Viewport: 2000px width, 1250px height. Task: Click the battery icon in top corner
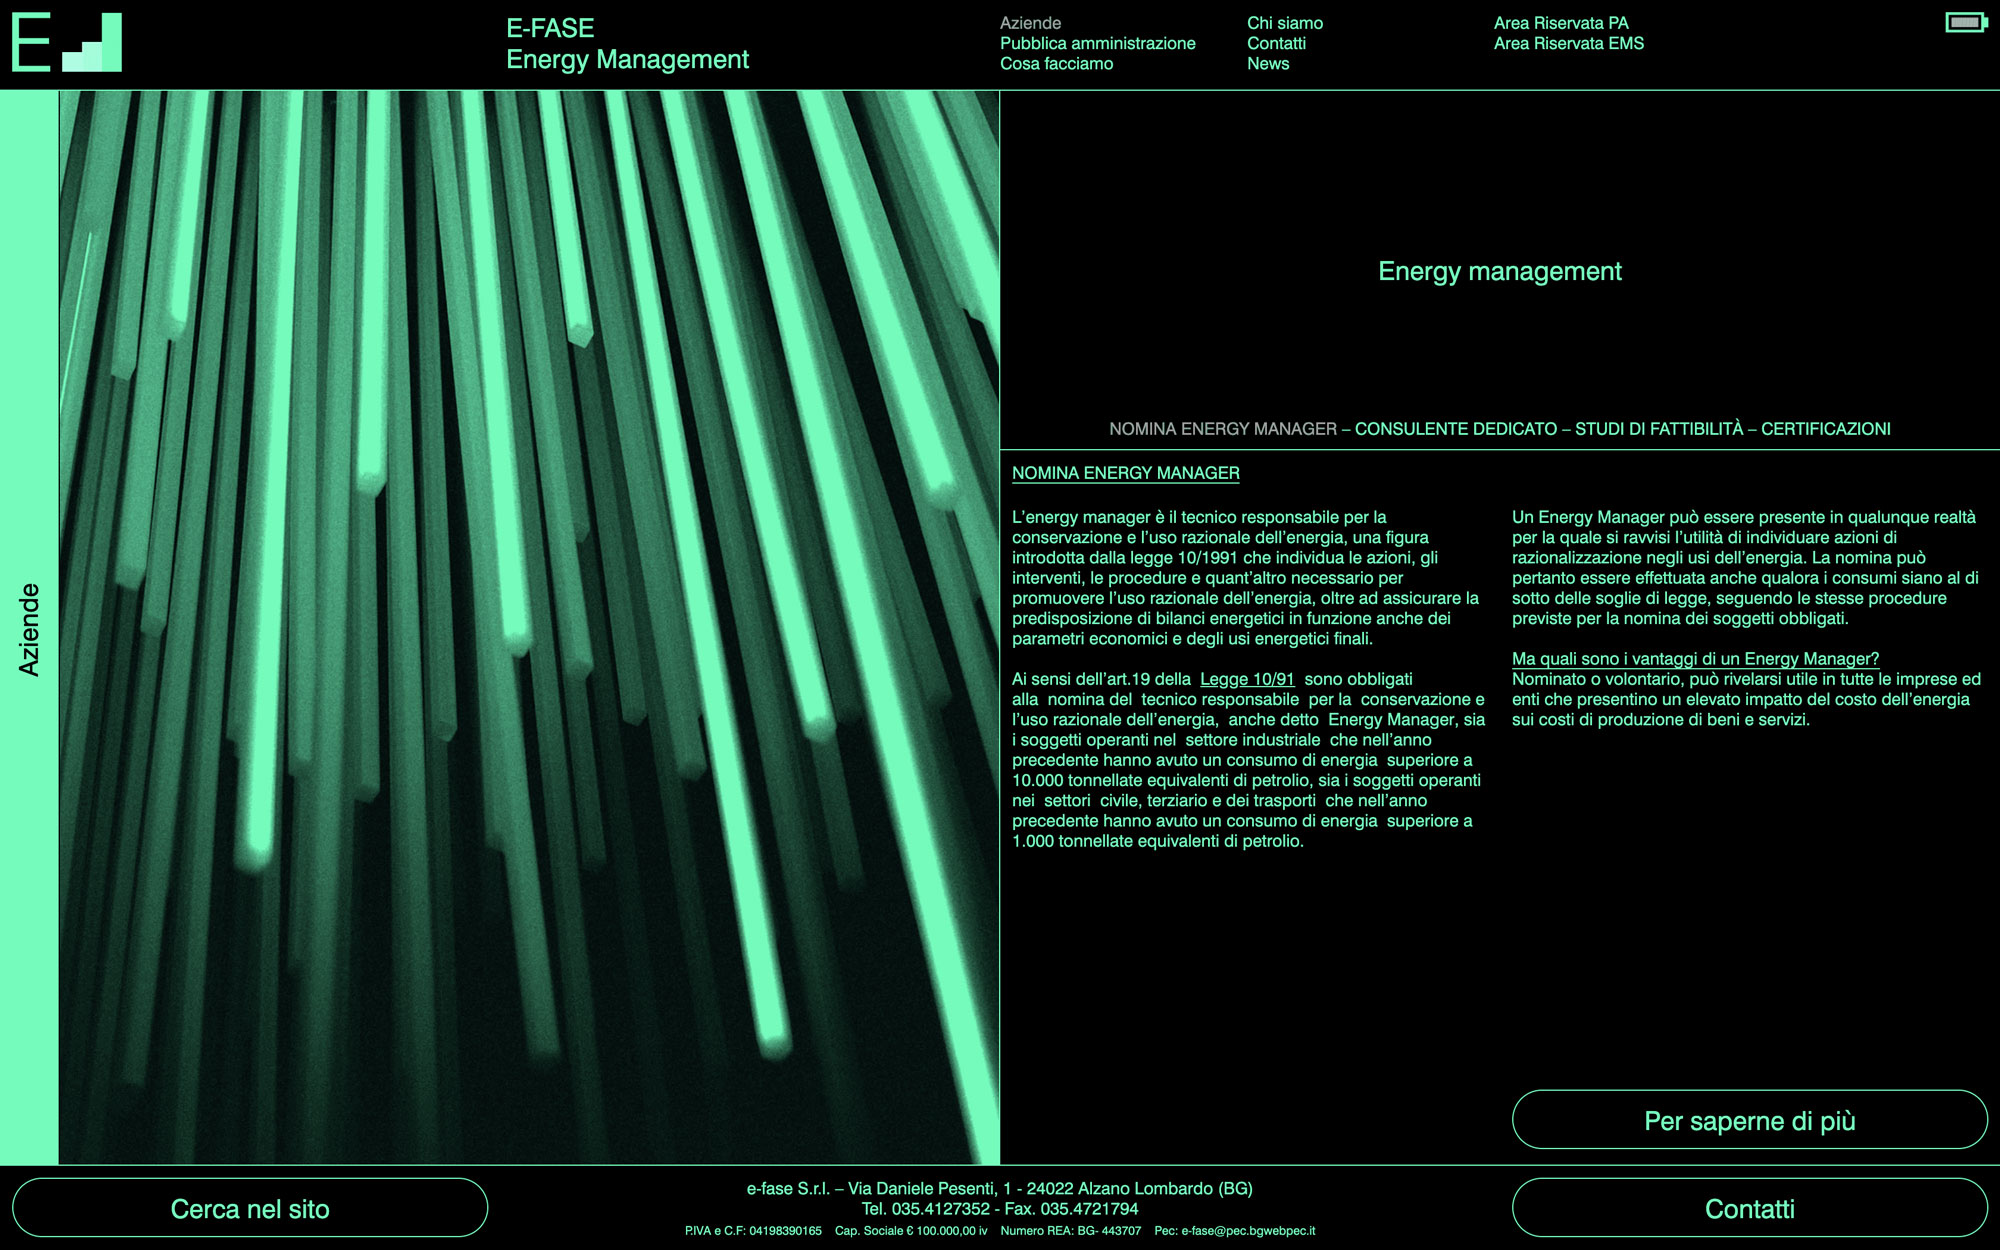click(1965, 22)
